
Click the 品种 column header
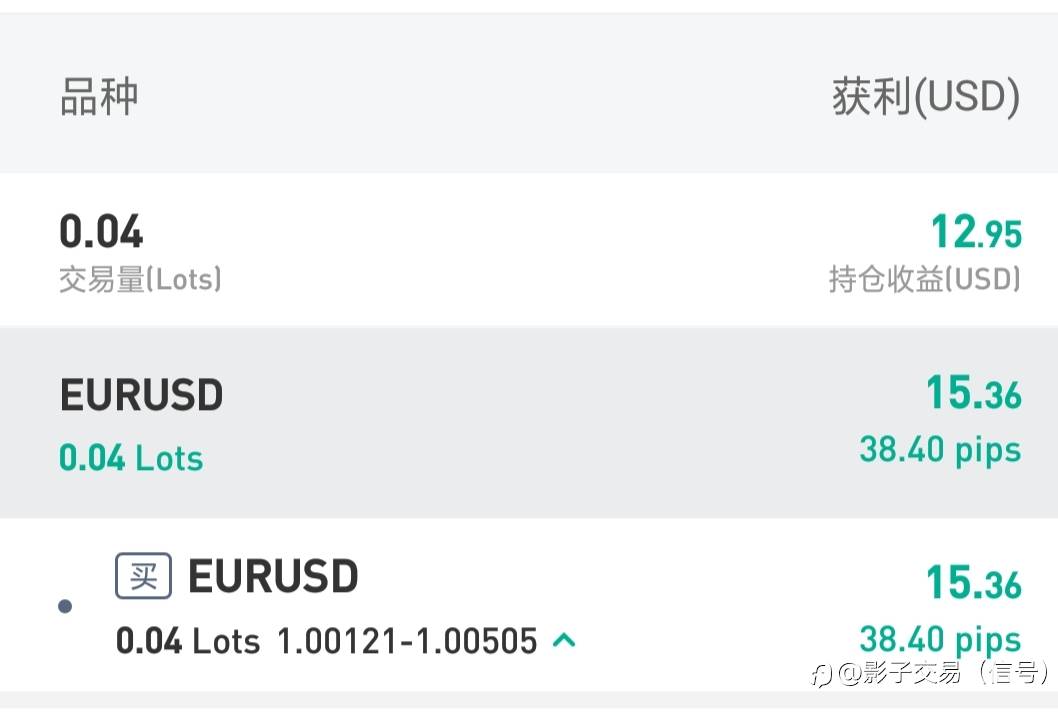tap(99, 97)
